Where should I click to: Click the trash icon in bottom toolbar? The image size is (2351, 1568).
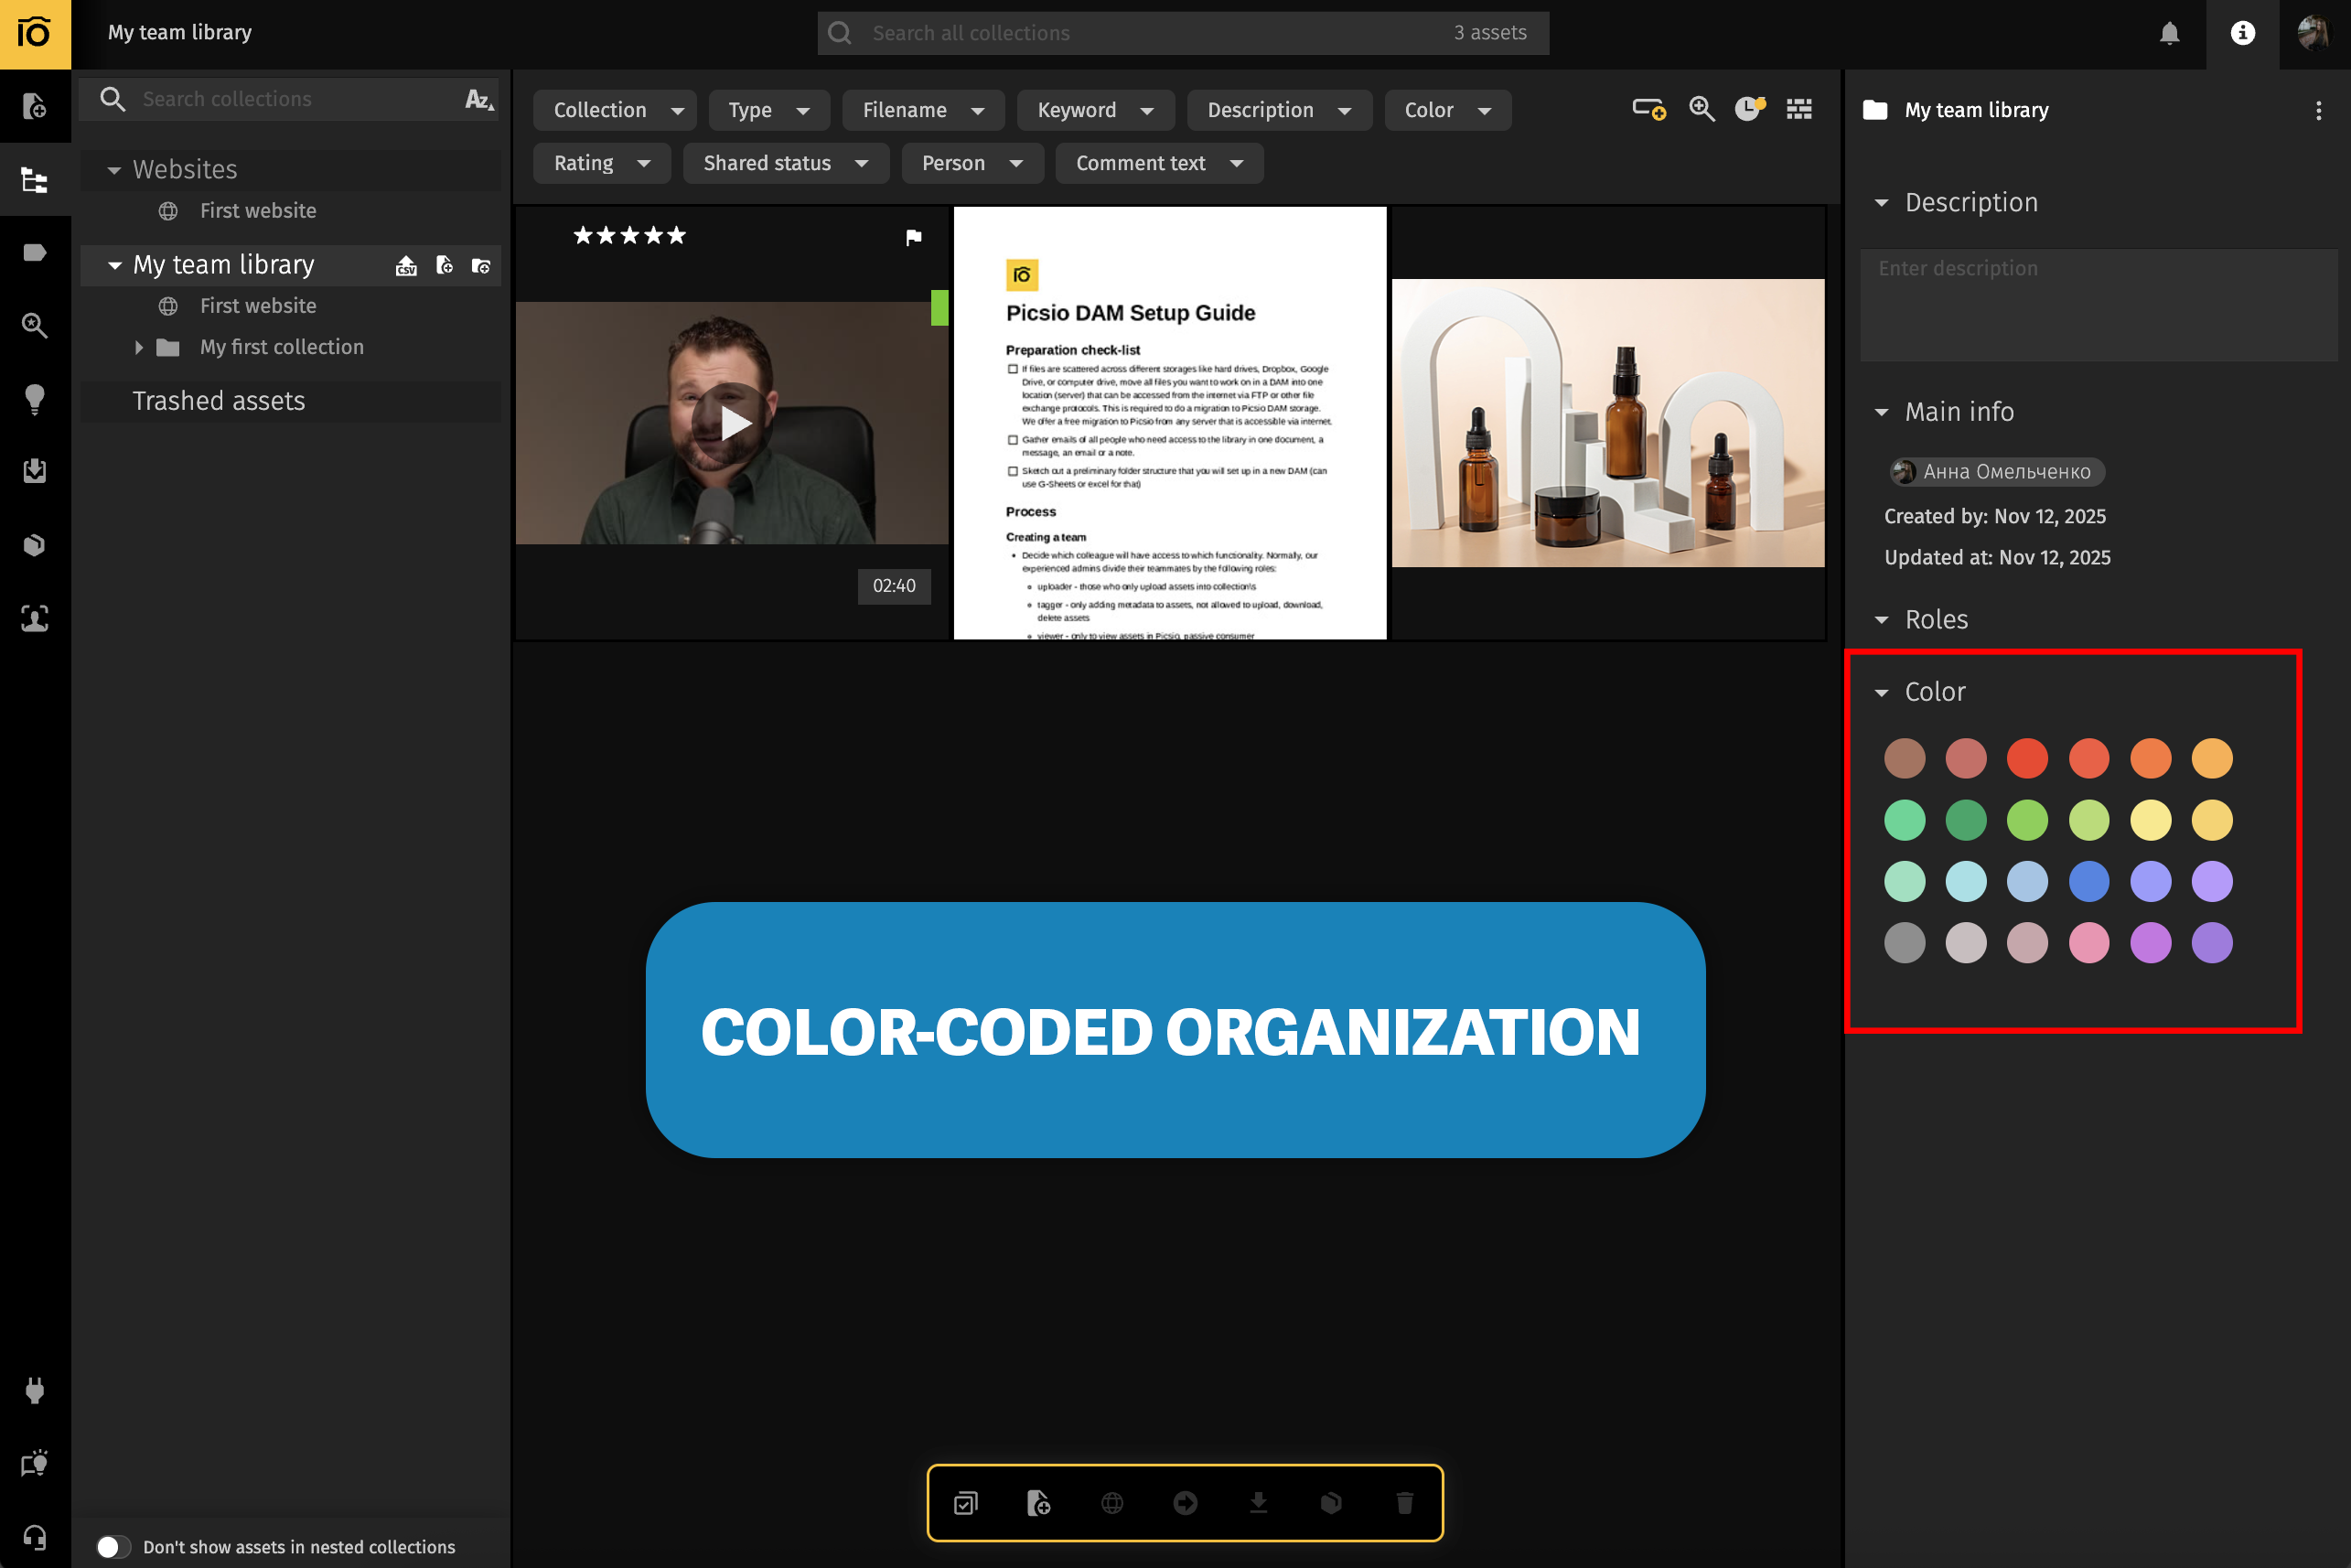click(1404, 1502)
